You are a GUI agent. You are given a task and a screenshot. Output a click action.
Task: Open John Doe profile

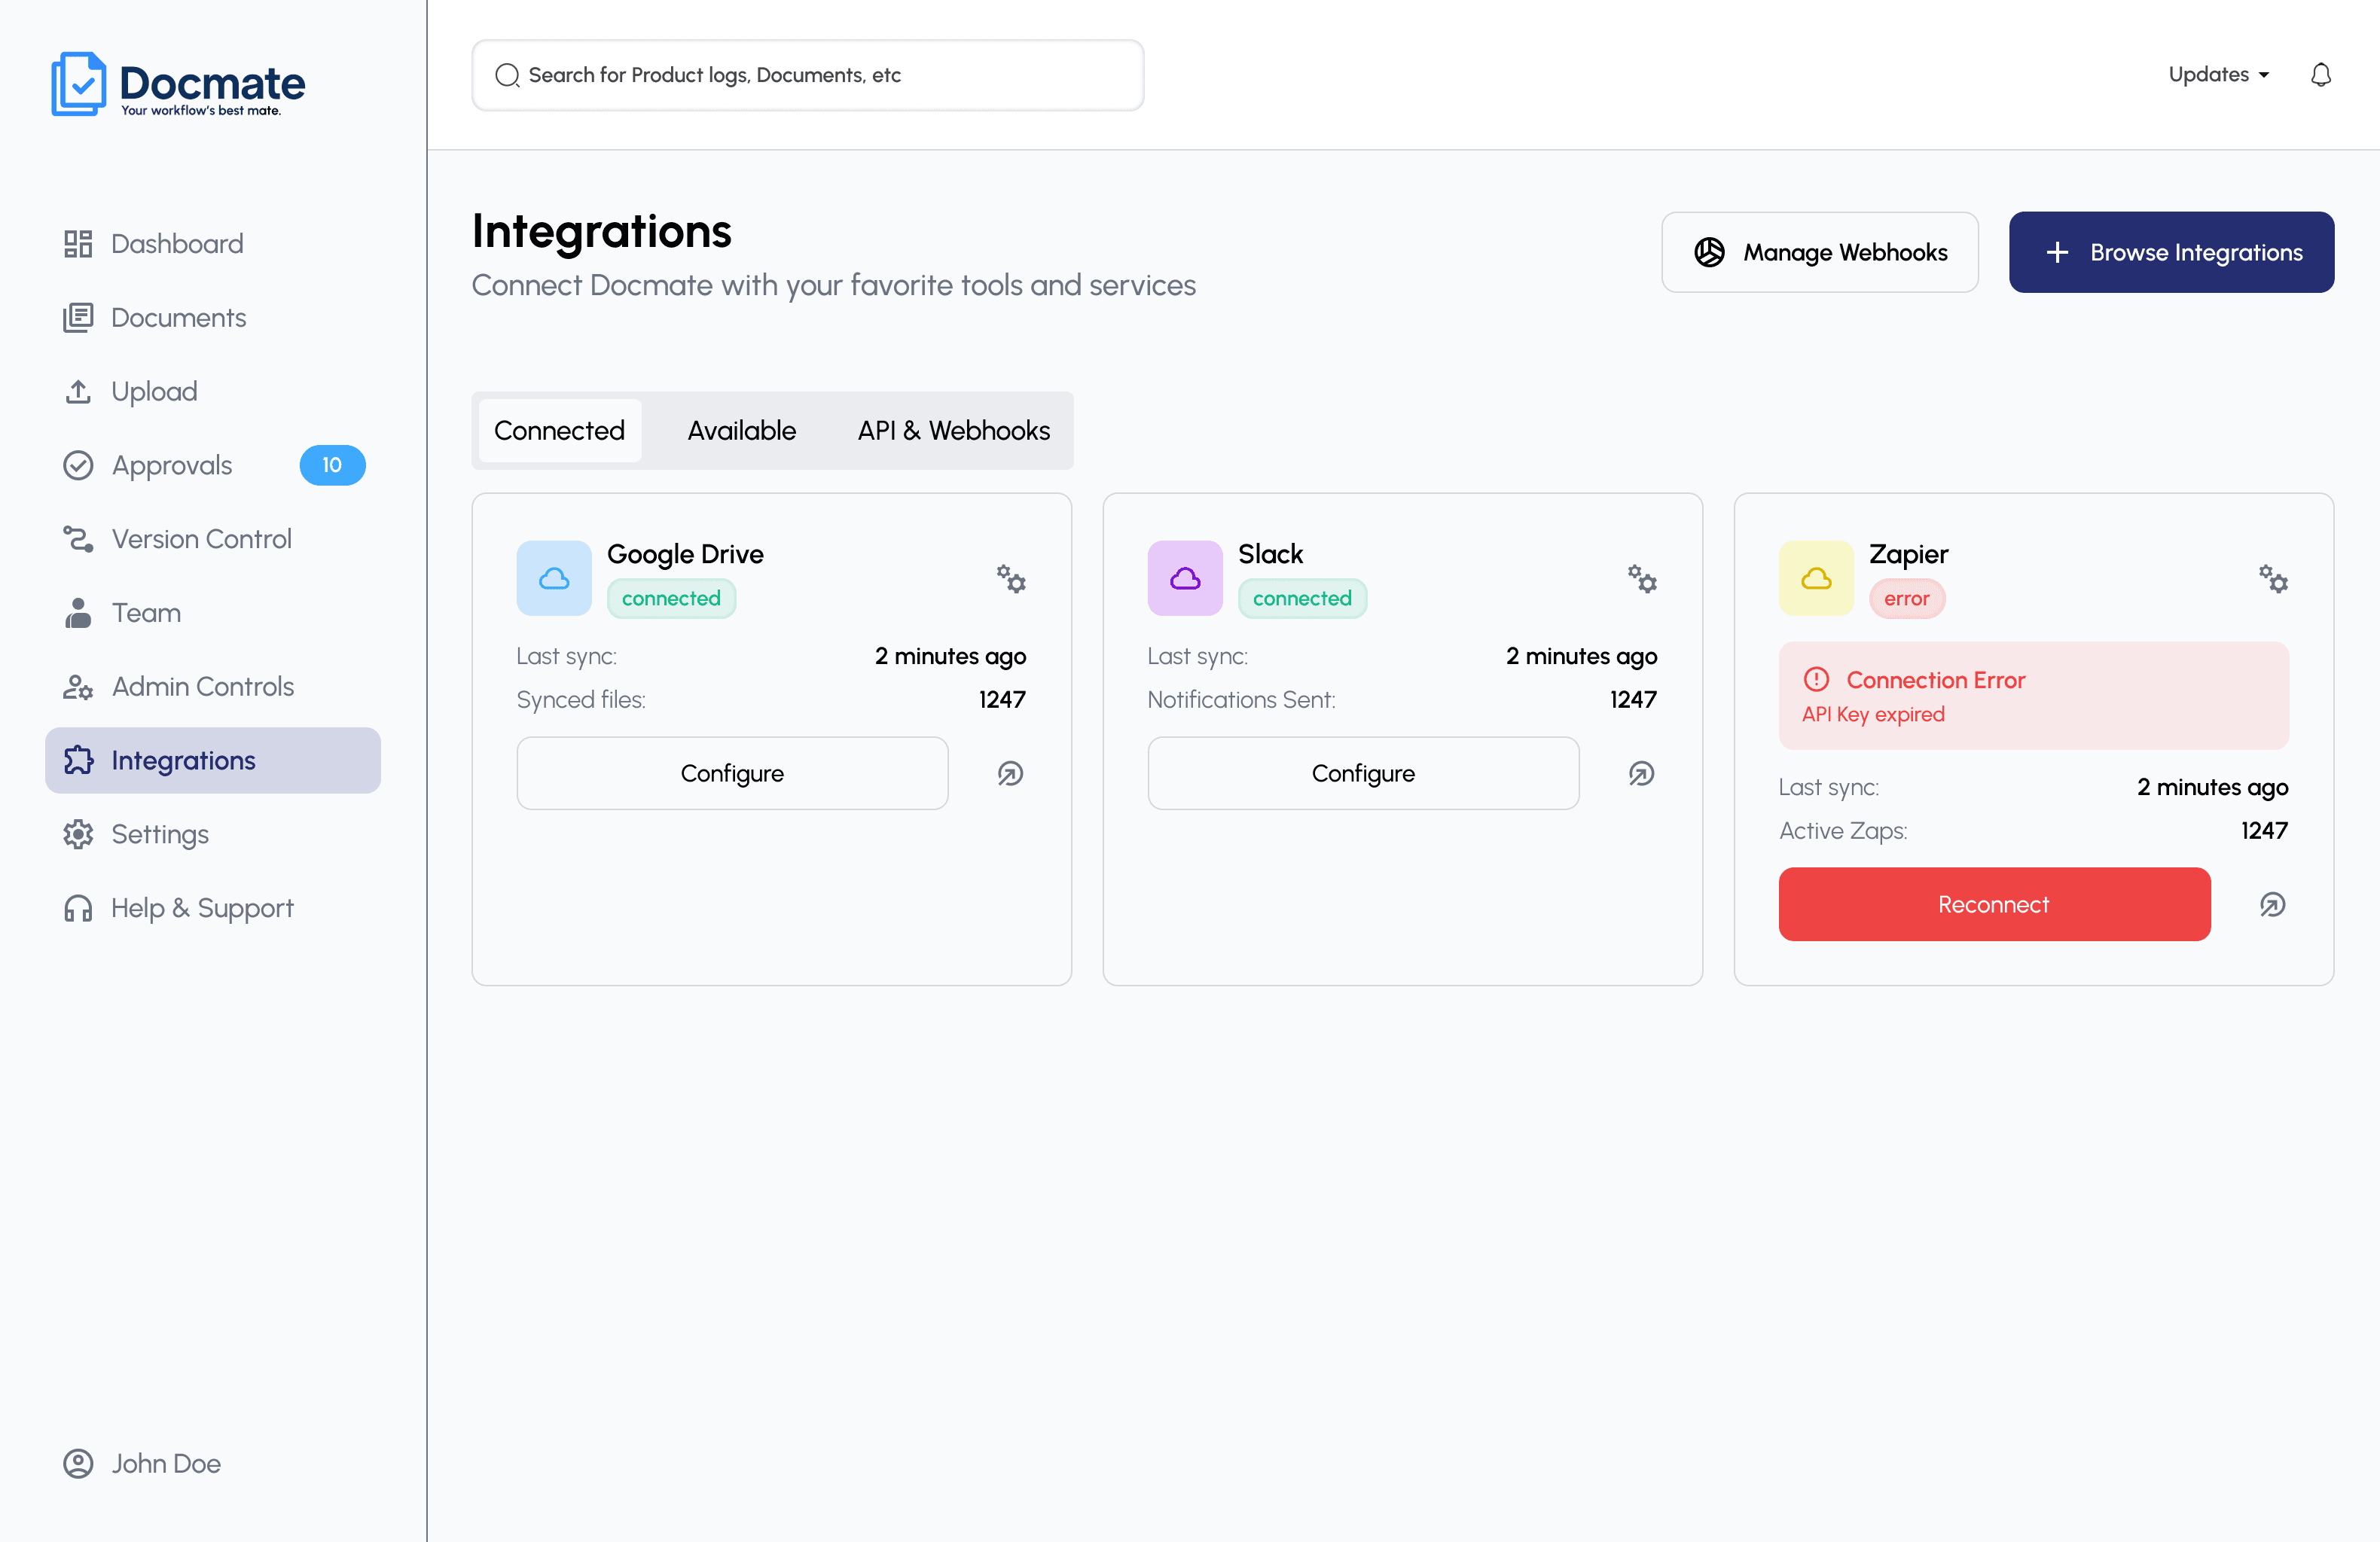[142, 1463]
